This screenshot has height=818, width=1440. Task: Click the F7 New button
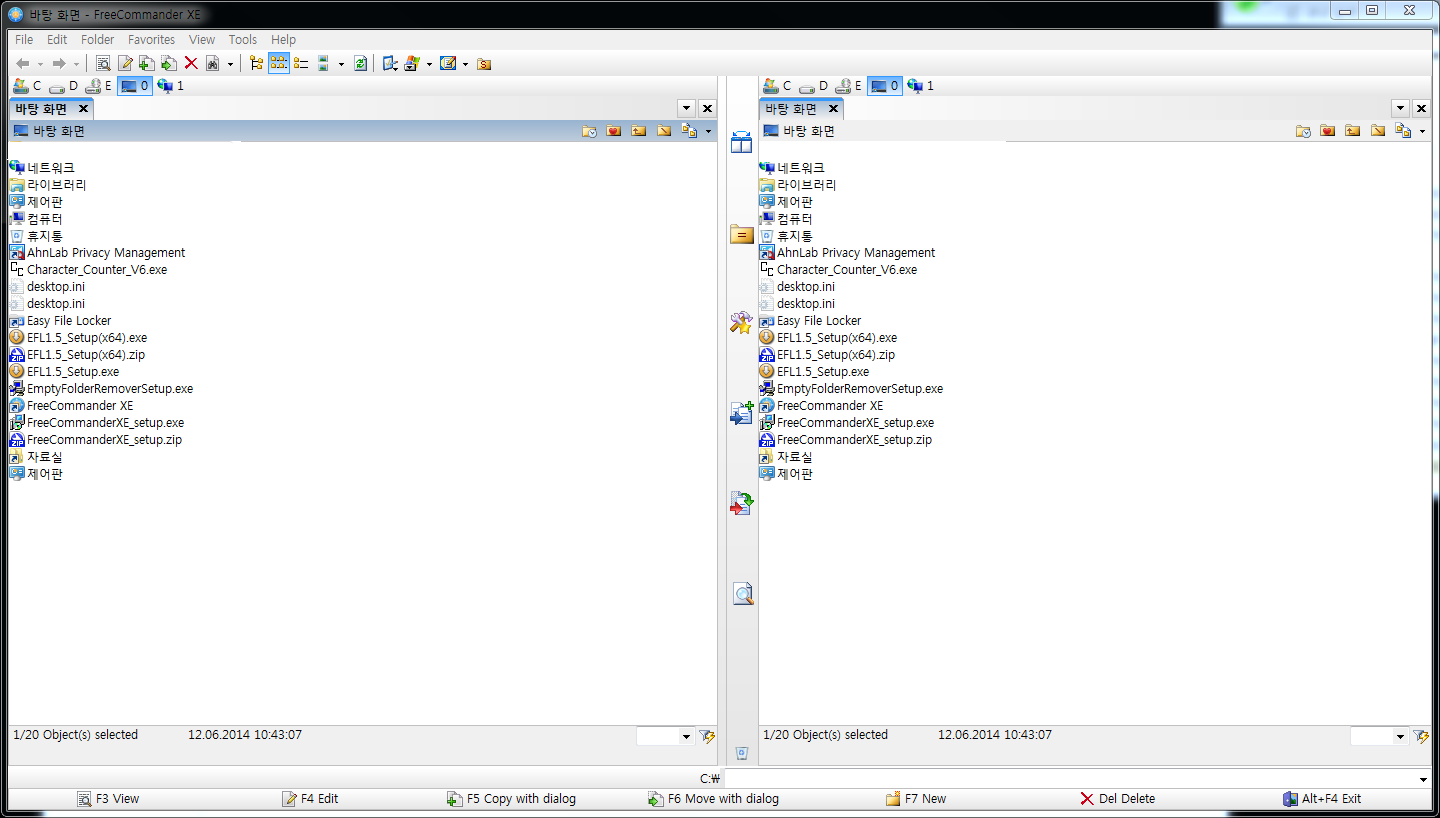tap(916, 799)
